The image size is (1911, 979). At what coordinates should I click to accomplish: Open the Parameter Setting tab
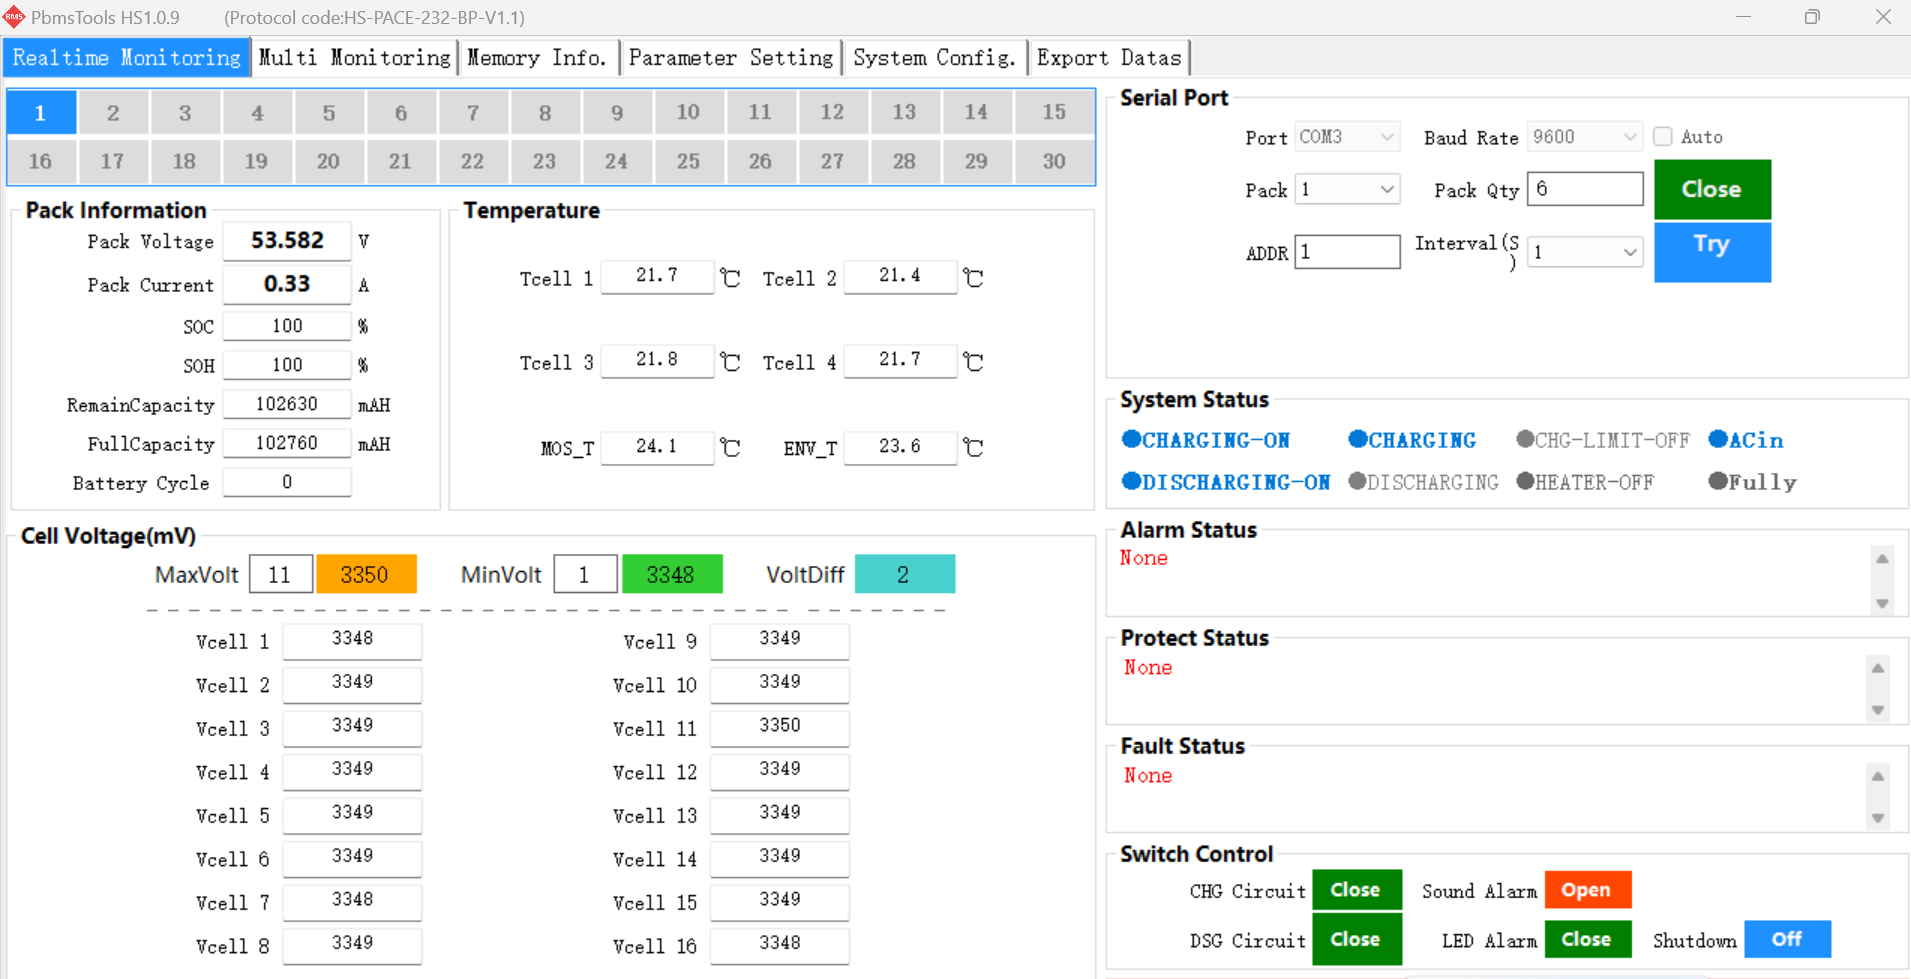731,58
